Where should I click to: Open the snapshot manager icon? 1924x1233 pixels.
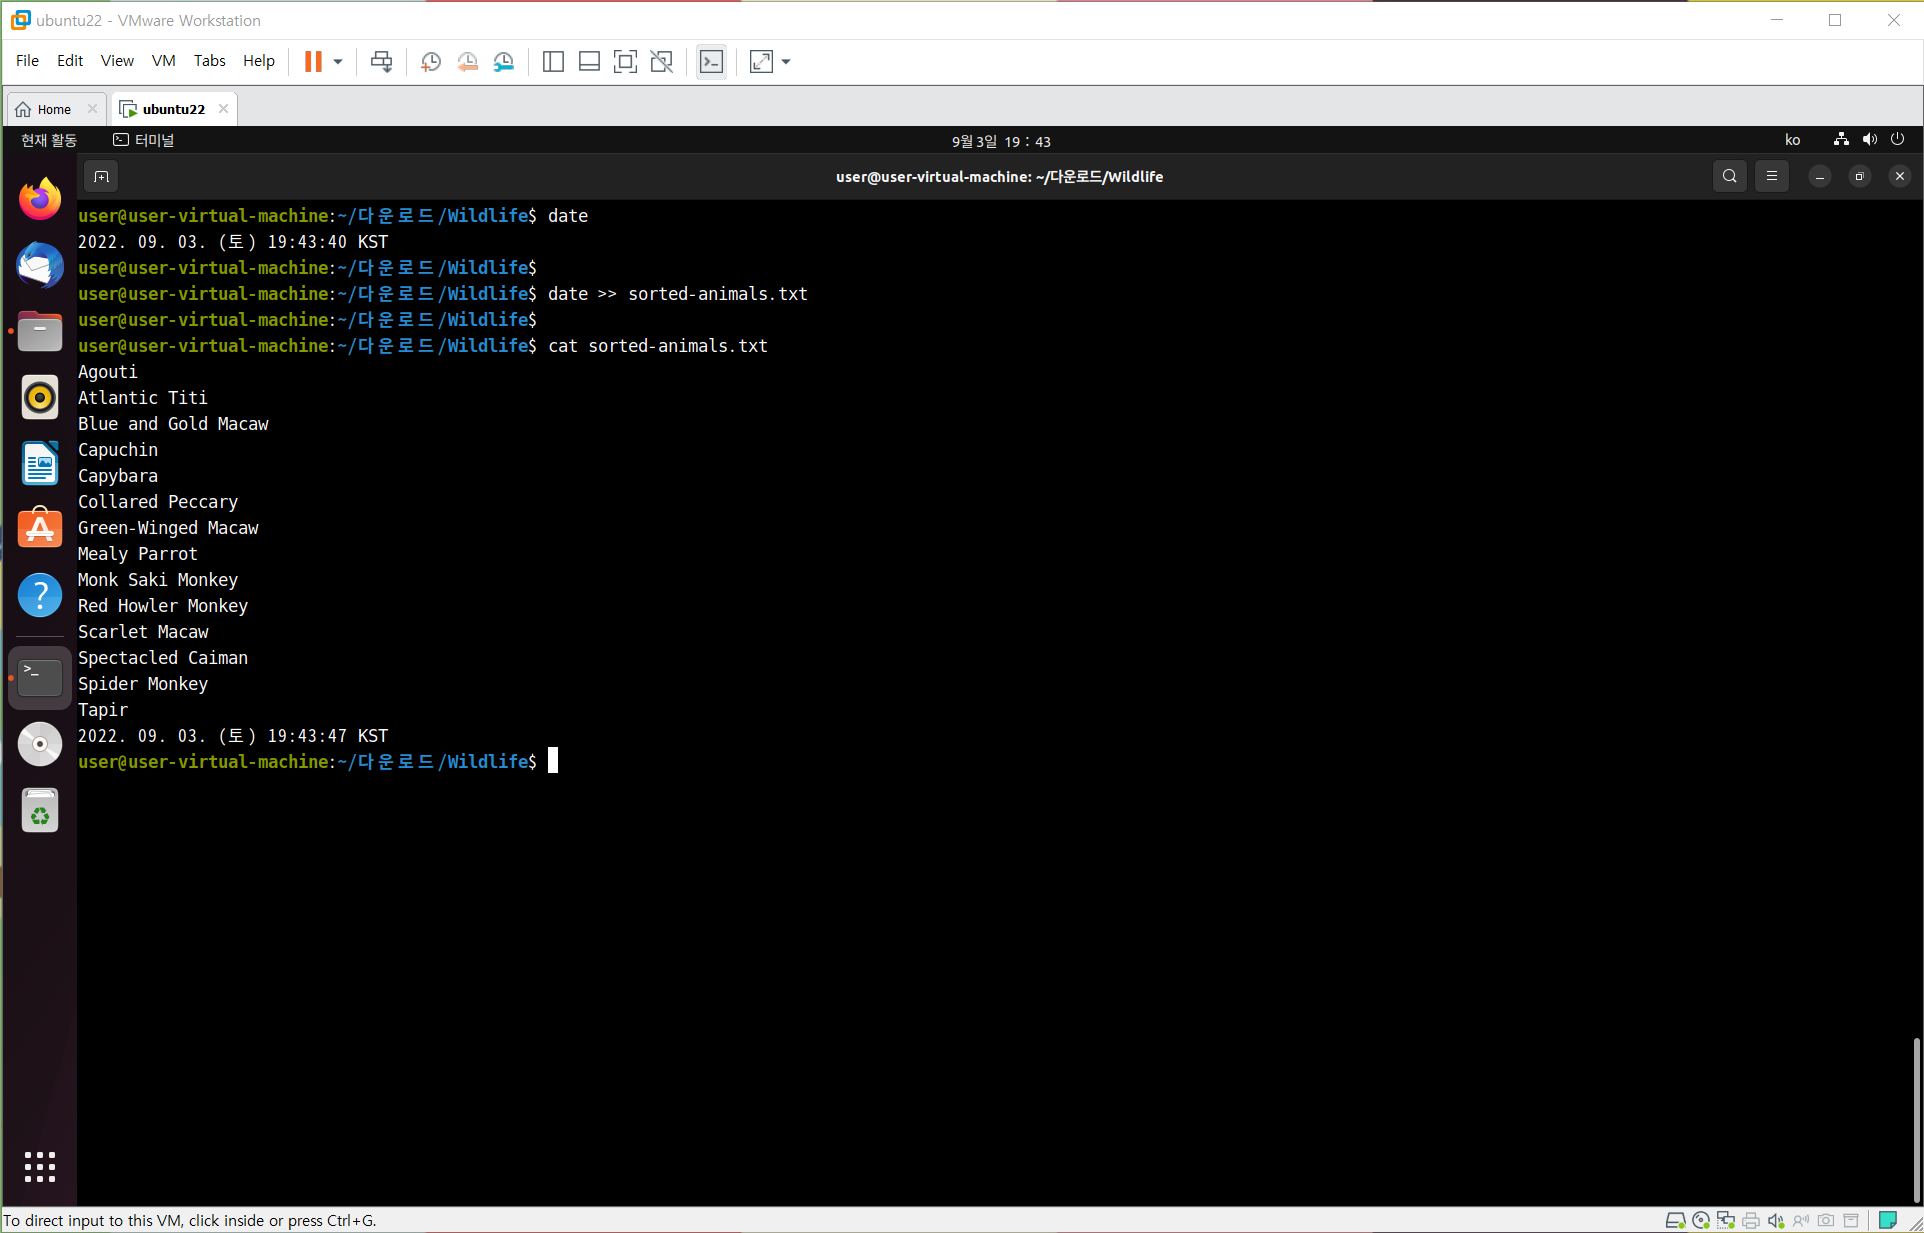tap(504, 62)
